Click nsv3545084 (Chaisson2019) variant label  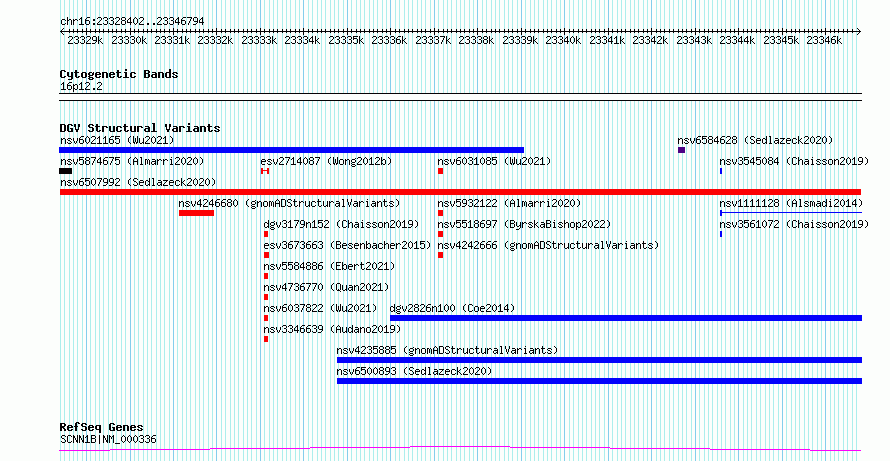click(794, 161)
